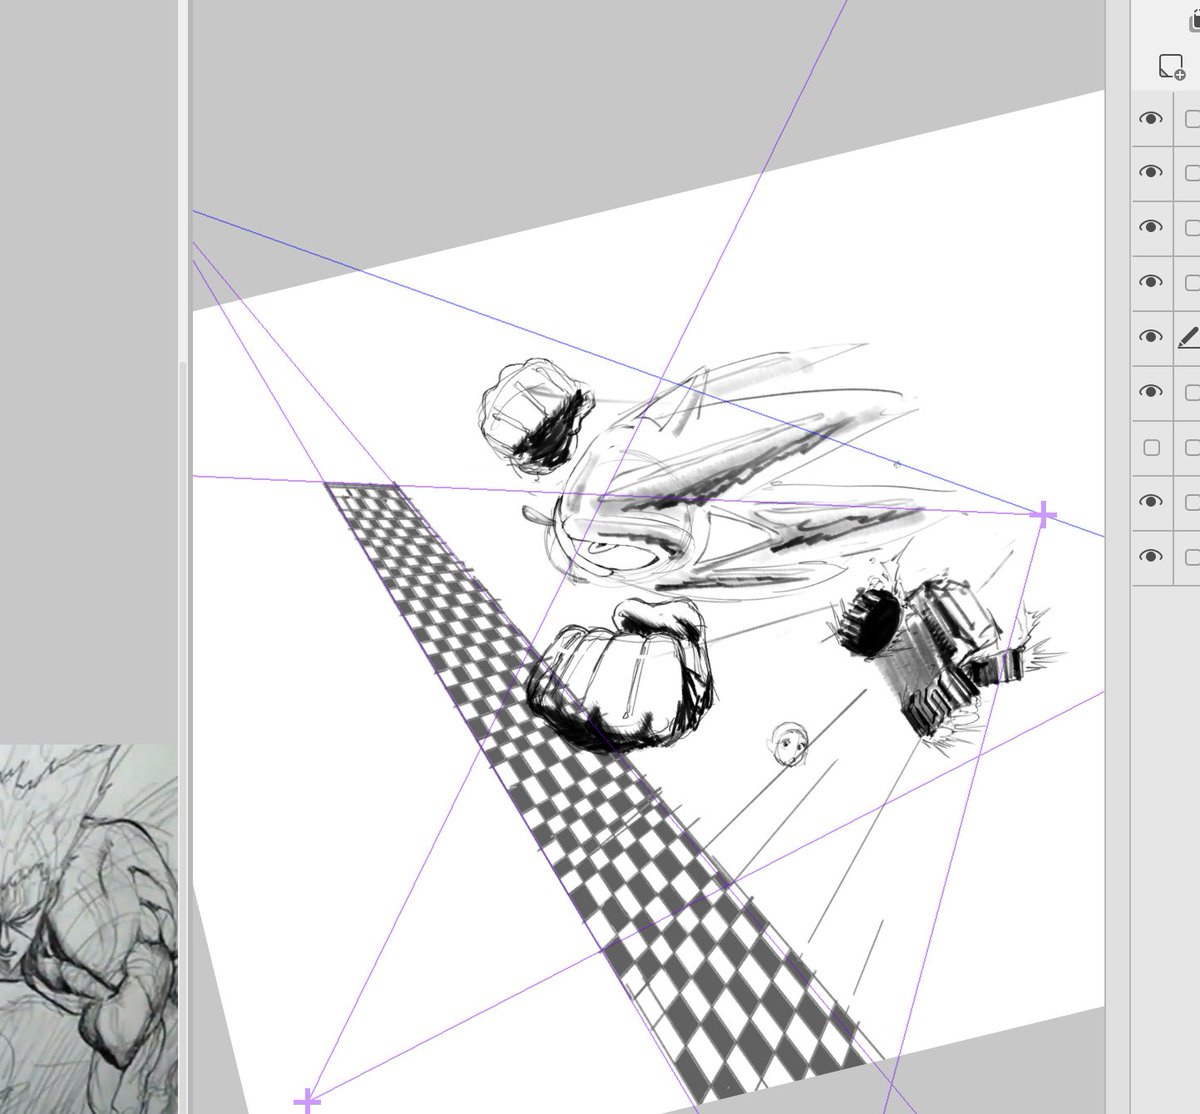
Task: Select the right perspective ruler vanishing point handle
Action: (1042, 516)
